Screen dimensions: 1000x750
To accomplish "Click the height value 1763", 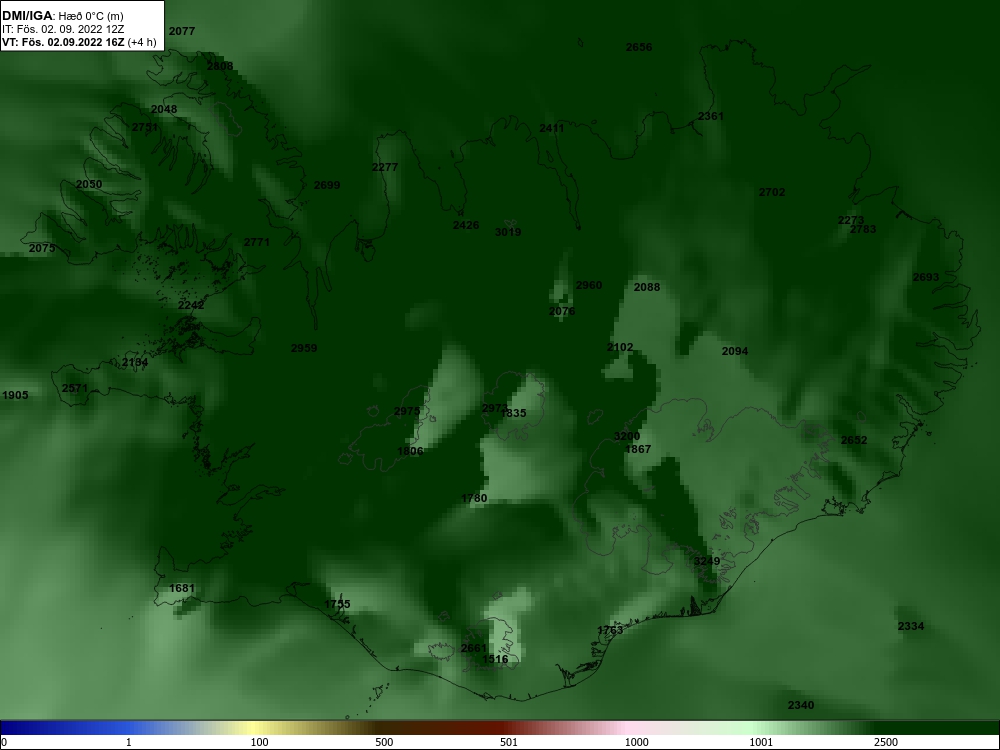I will click(x=610, y=631).
